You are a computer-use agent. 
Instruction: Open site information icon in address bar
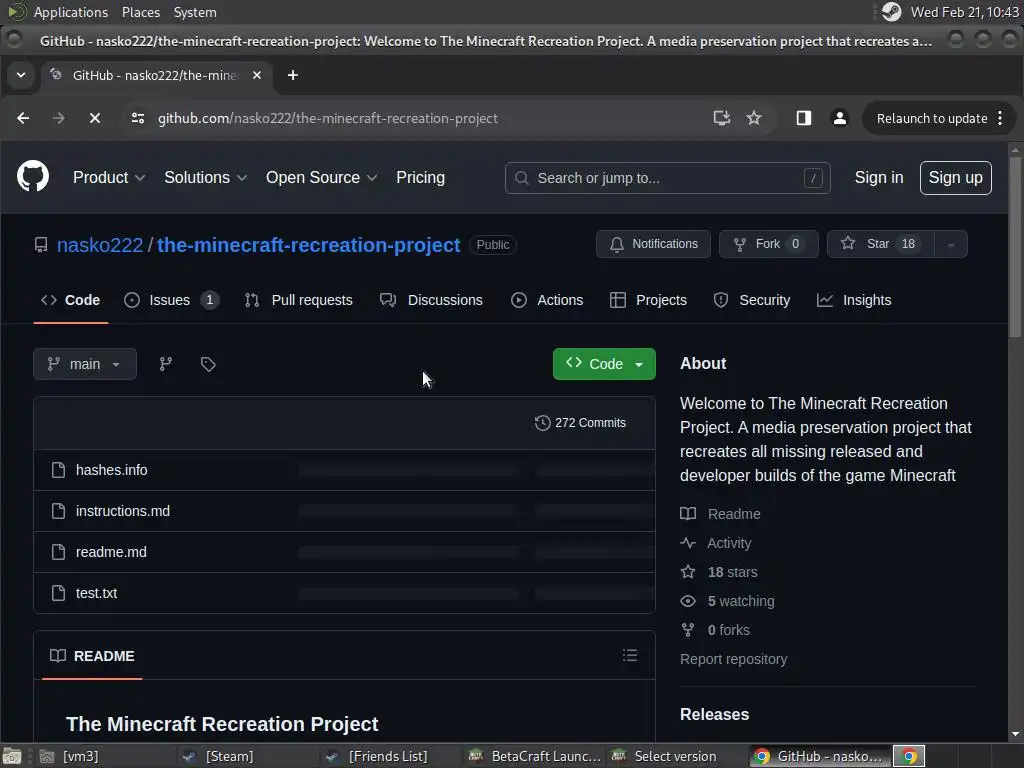[138, 118]
